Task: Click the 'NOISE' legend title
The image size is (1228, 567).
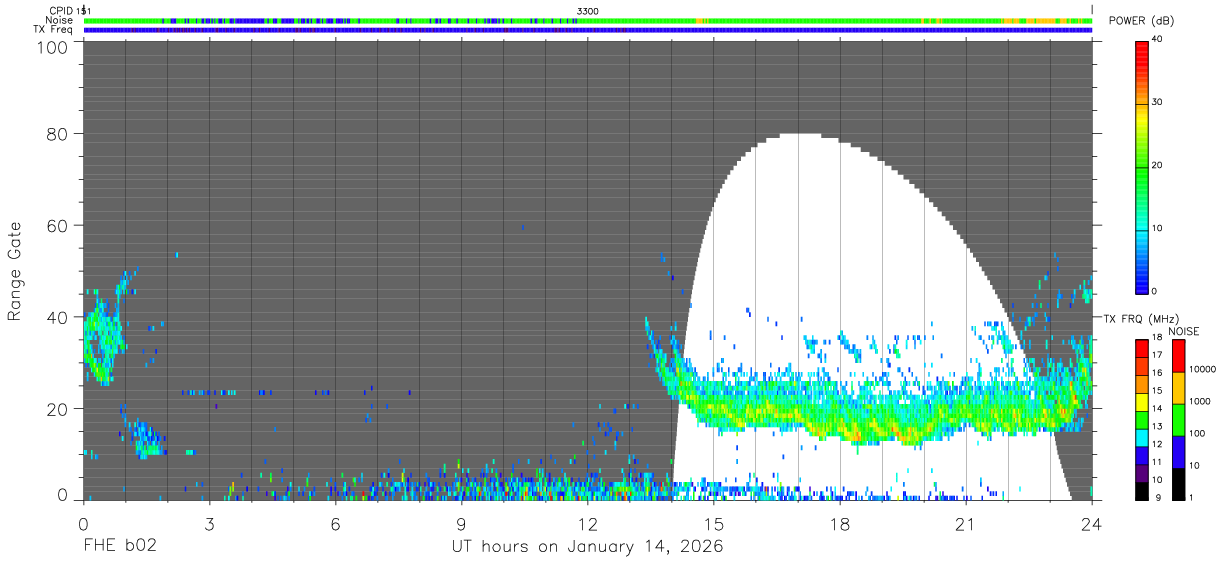Action: pyautogui.click(x=1184, y=331)
